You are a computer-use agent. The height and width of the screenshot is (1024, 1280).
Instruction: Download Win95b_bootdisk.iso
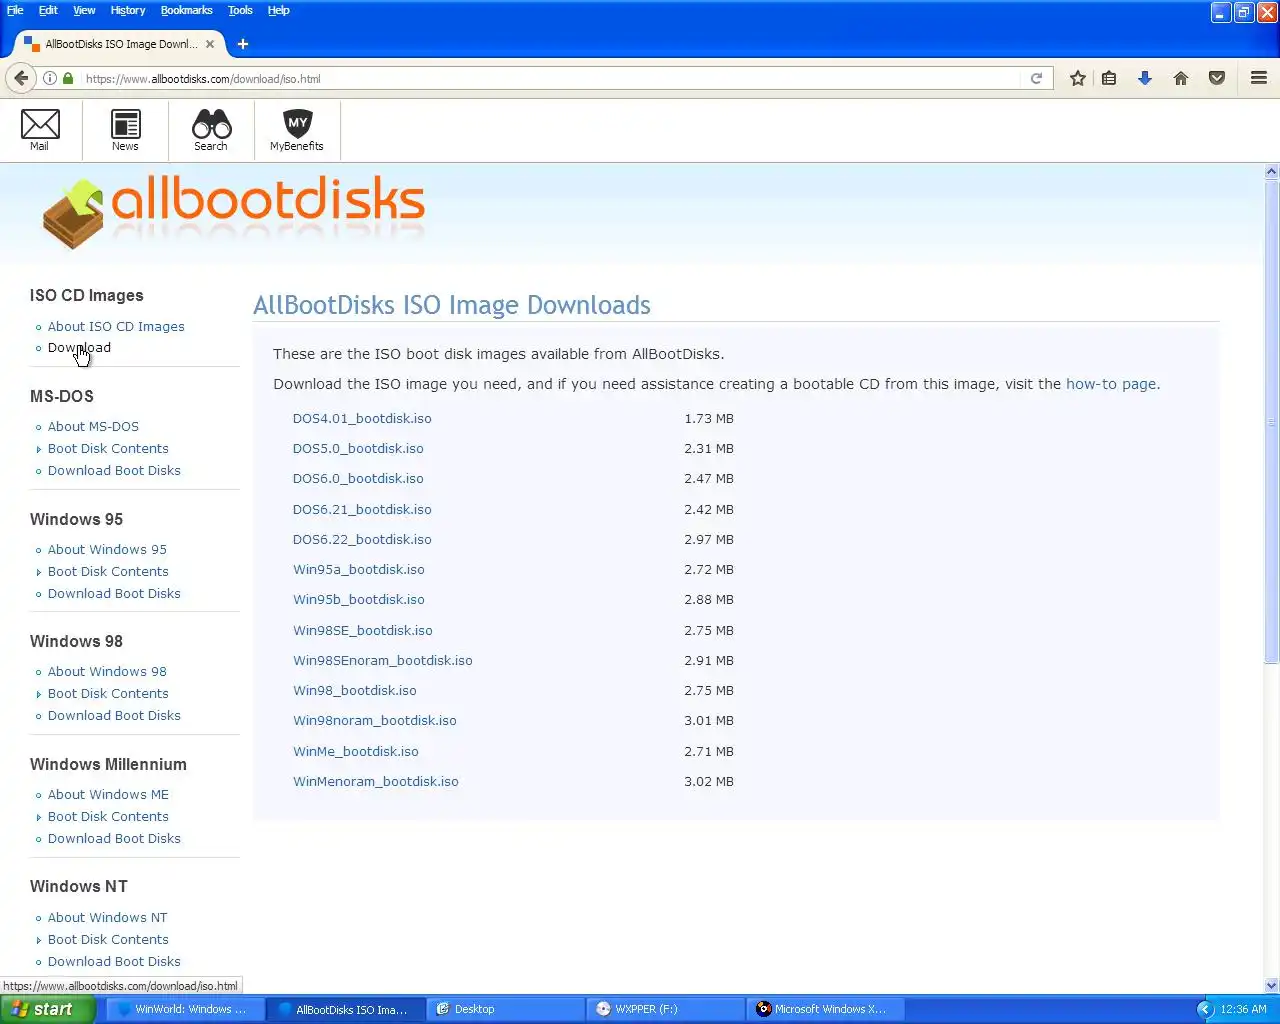point(358,599)
